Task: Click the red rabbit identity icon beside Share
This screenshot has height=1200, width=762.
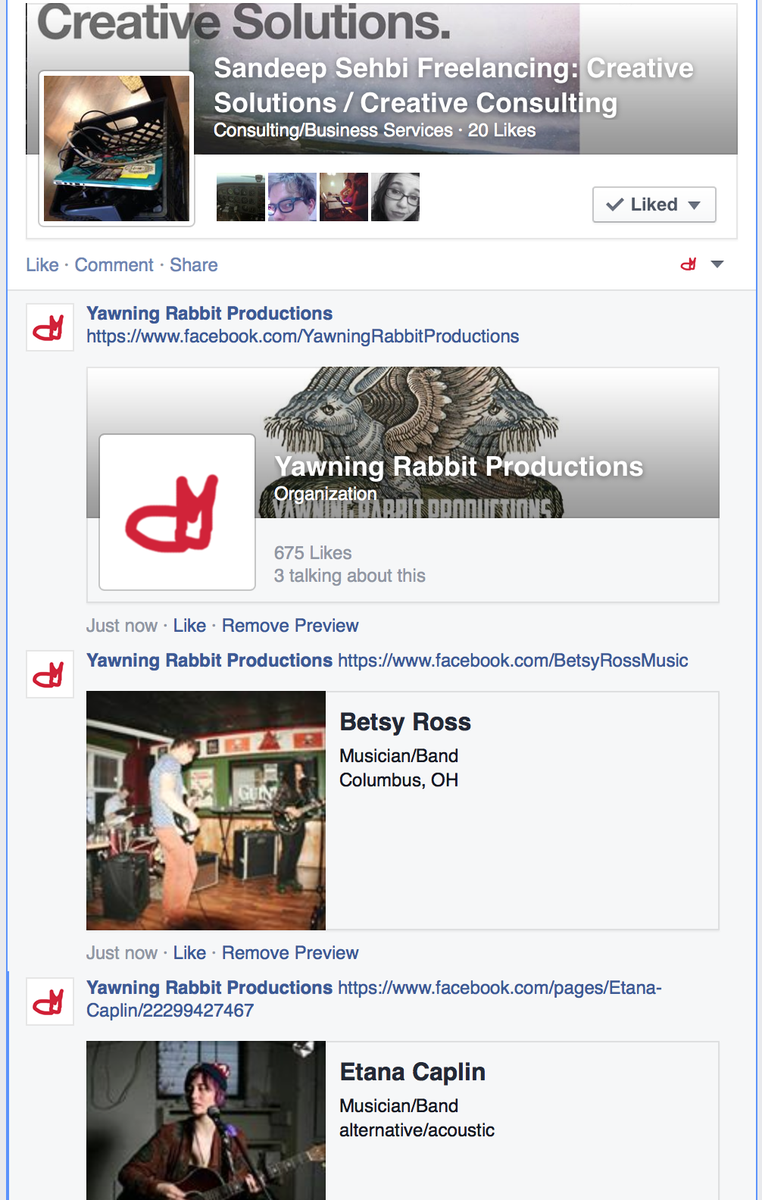Action: 688,265
